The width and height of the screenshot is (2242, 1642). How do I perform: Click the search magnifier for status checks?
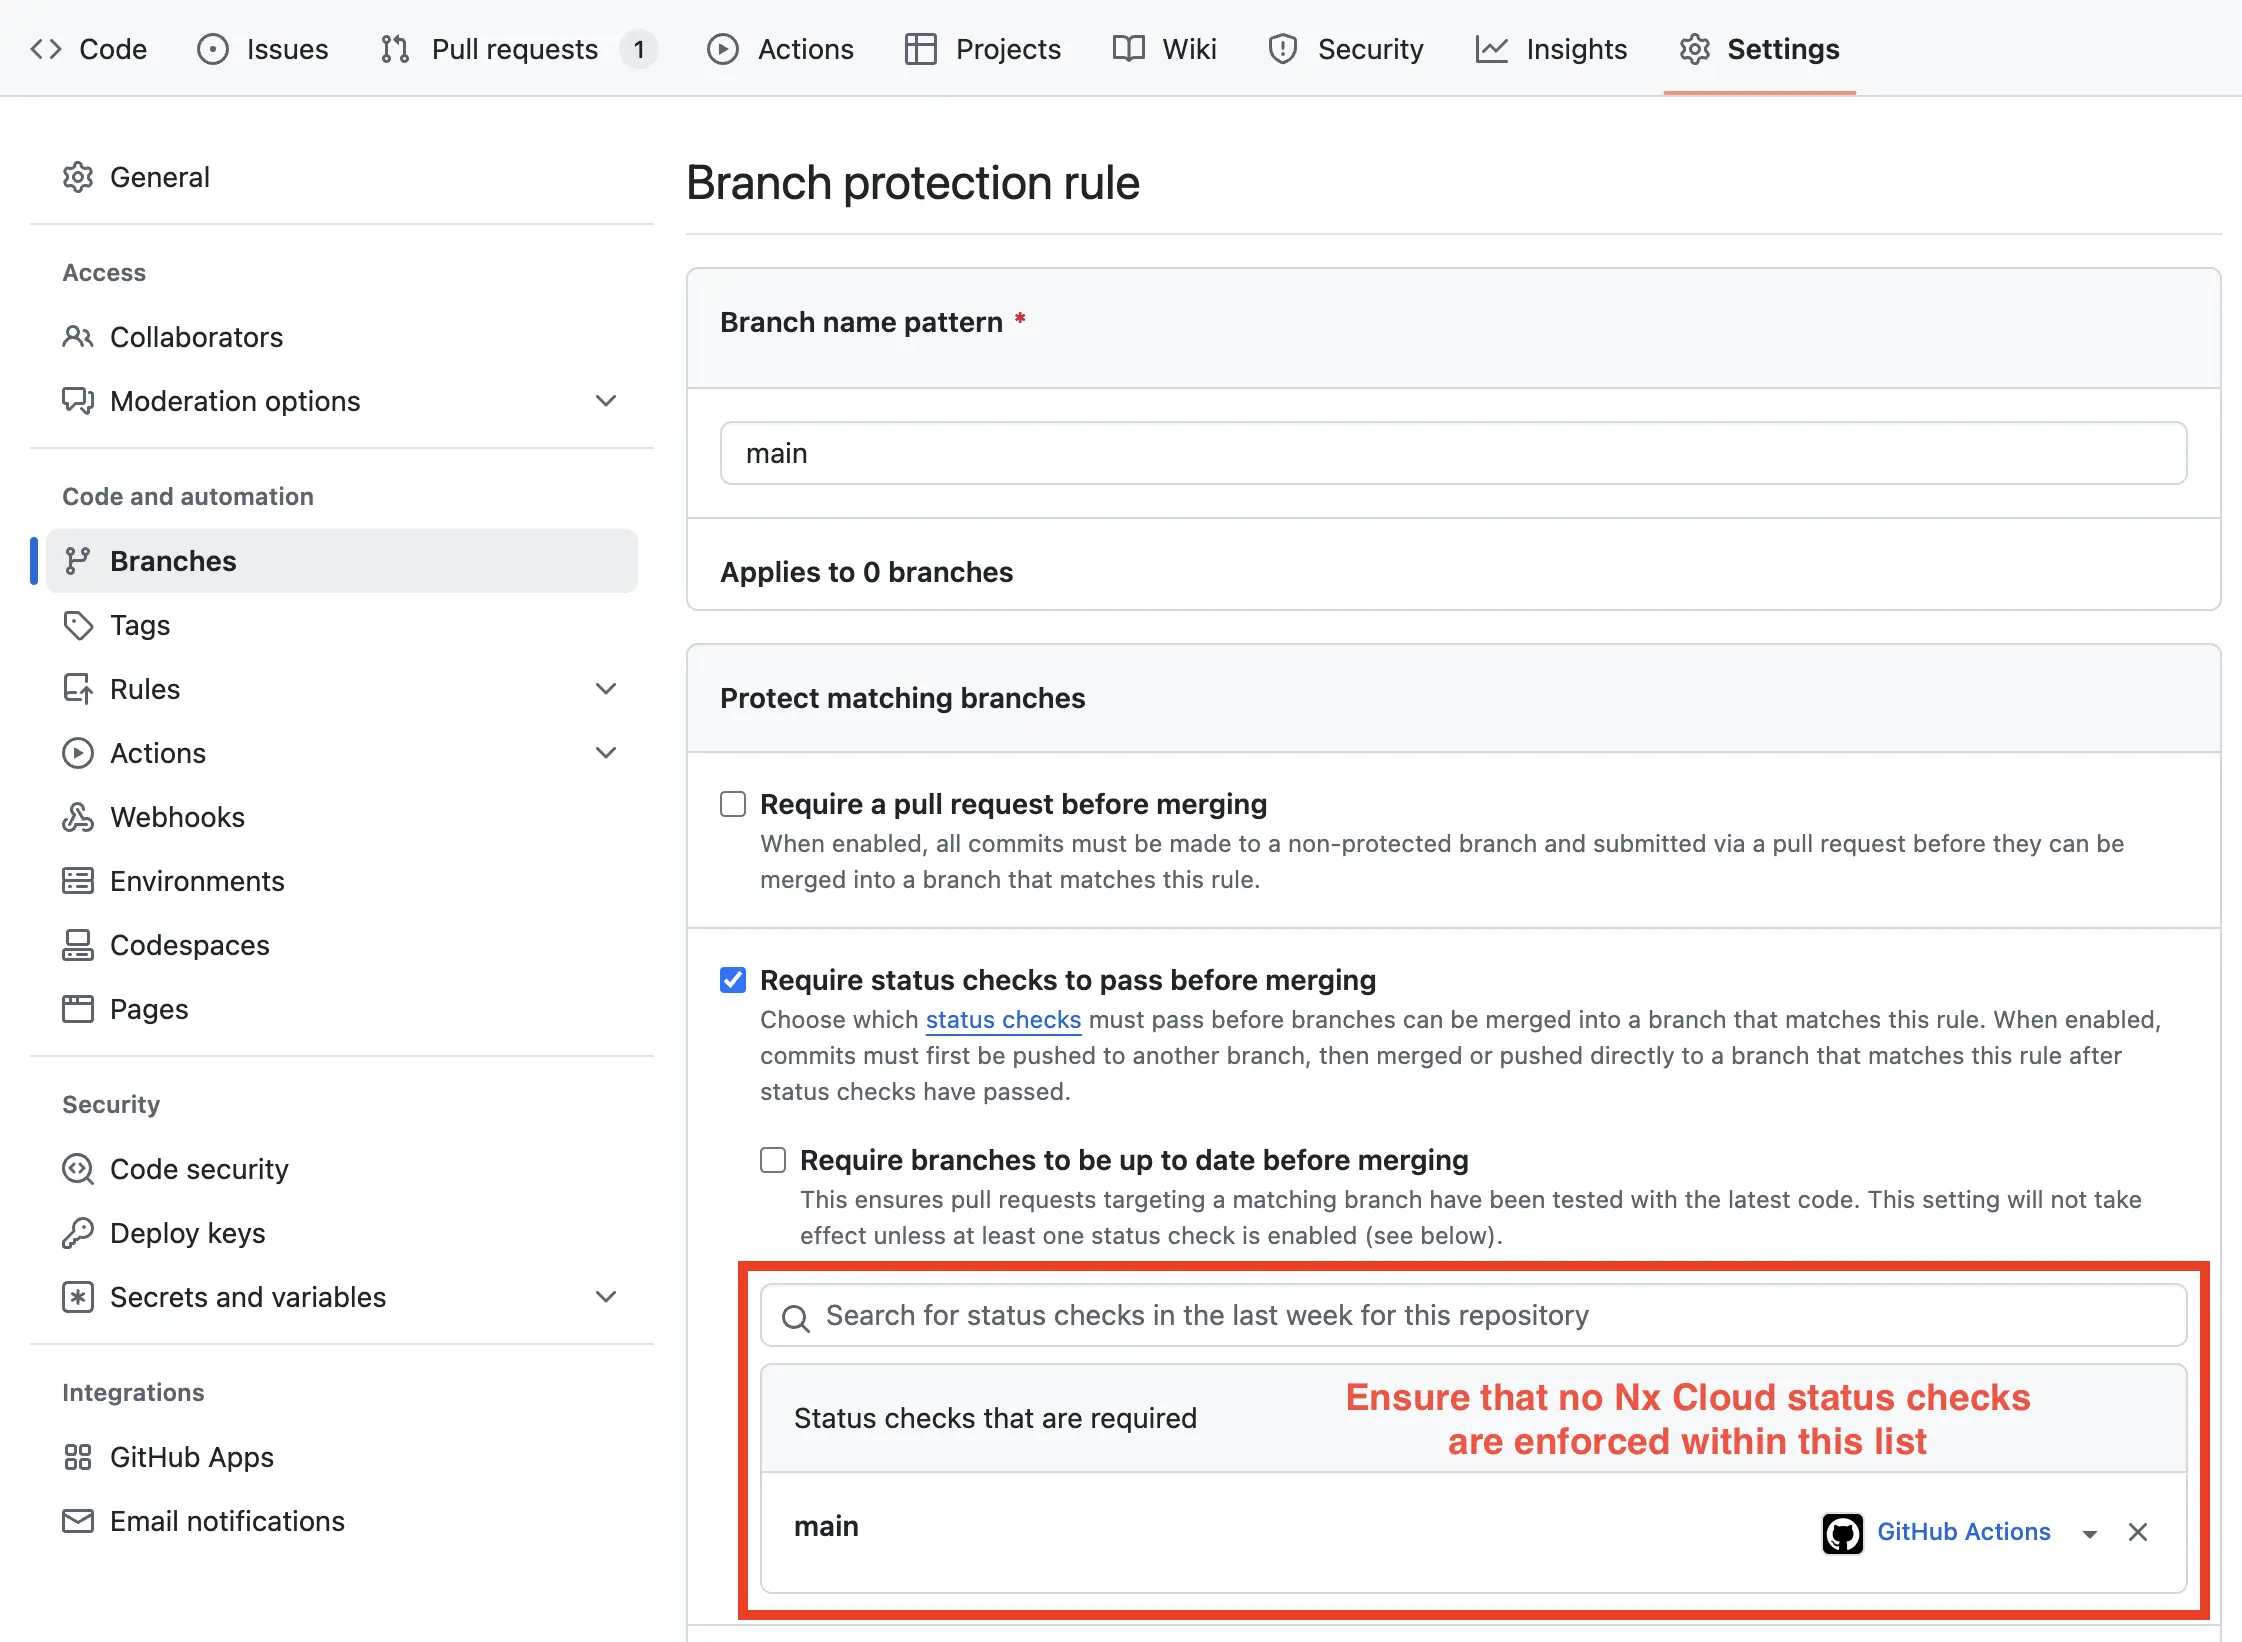796,1316
